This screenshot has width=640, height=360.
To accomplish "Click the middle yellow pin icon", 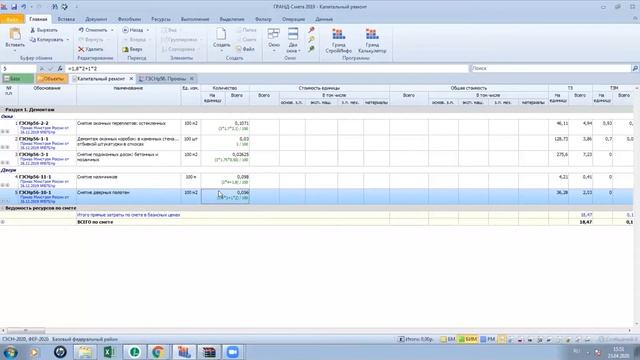I will (311, 40).
